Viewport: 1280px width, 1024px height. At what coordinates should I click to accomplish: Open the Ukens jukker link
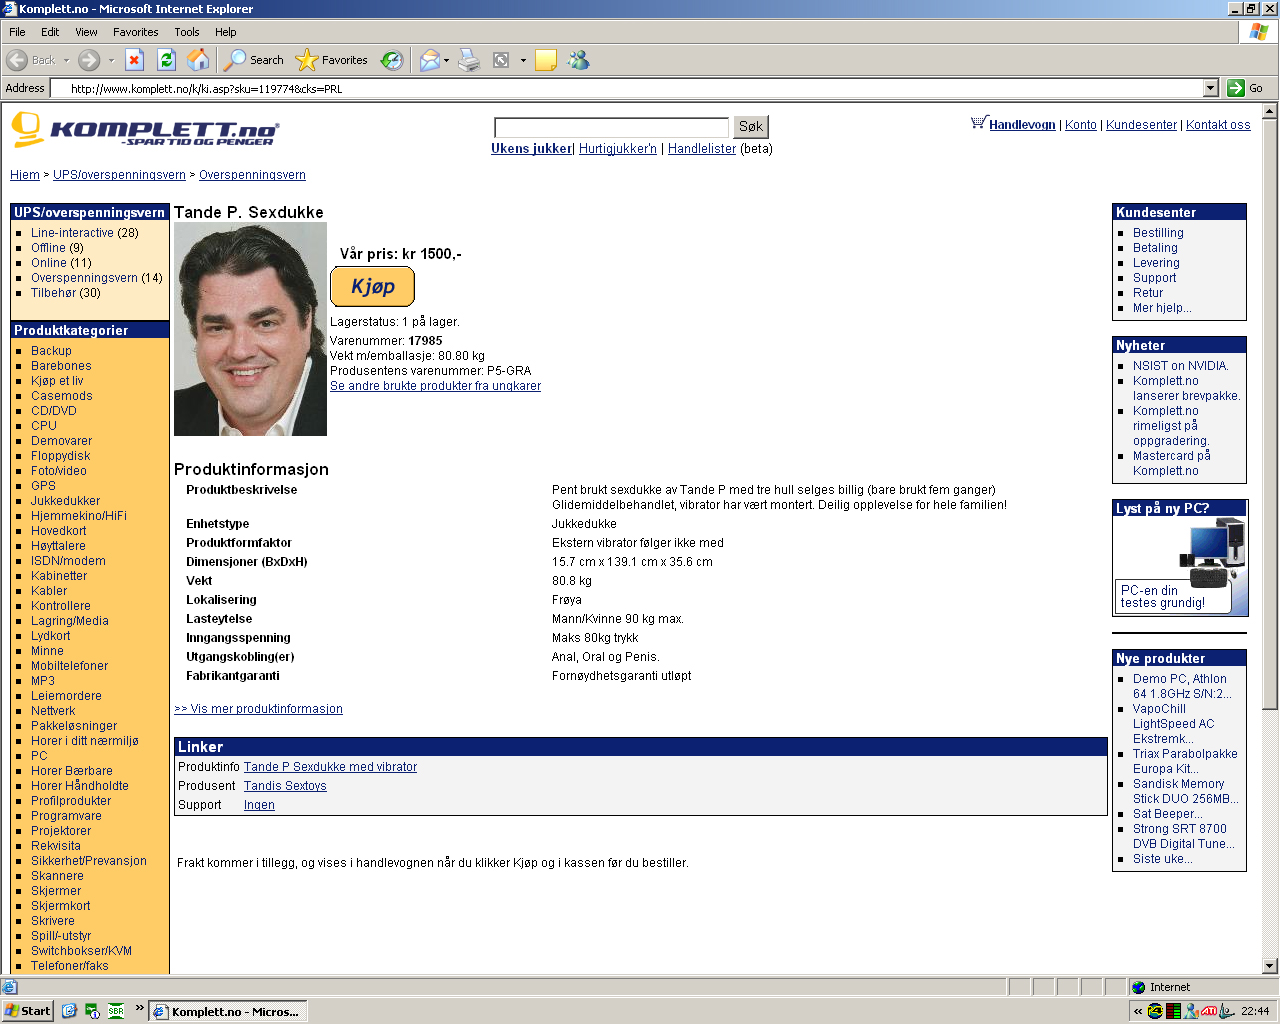coord(531,149)
